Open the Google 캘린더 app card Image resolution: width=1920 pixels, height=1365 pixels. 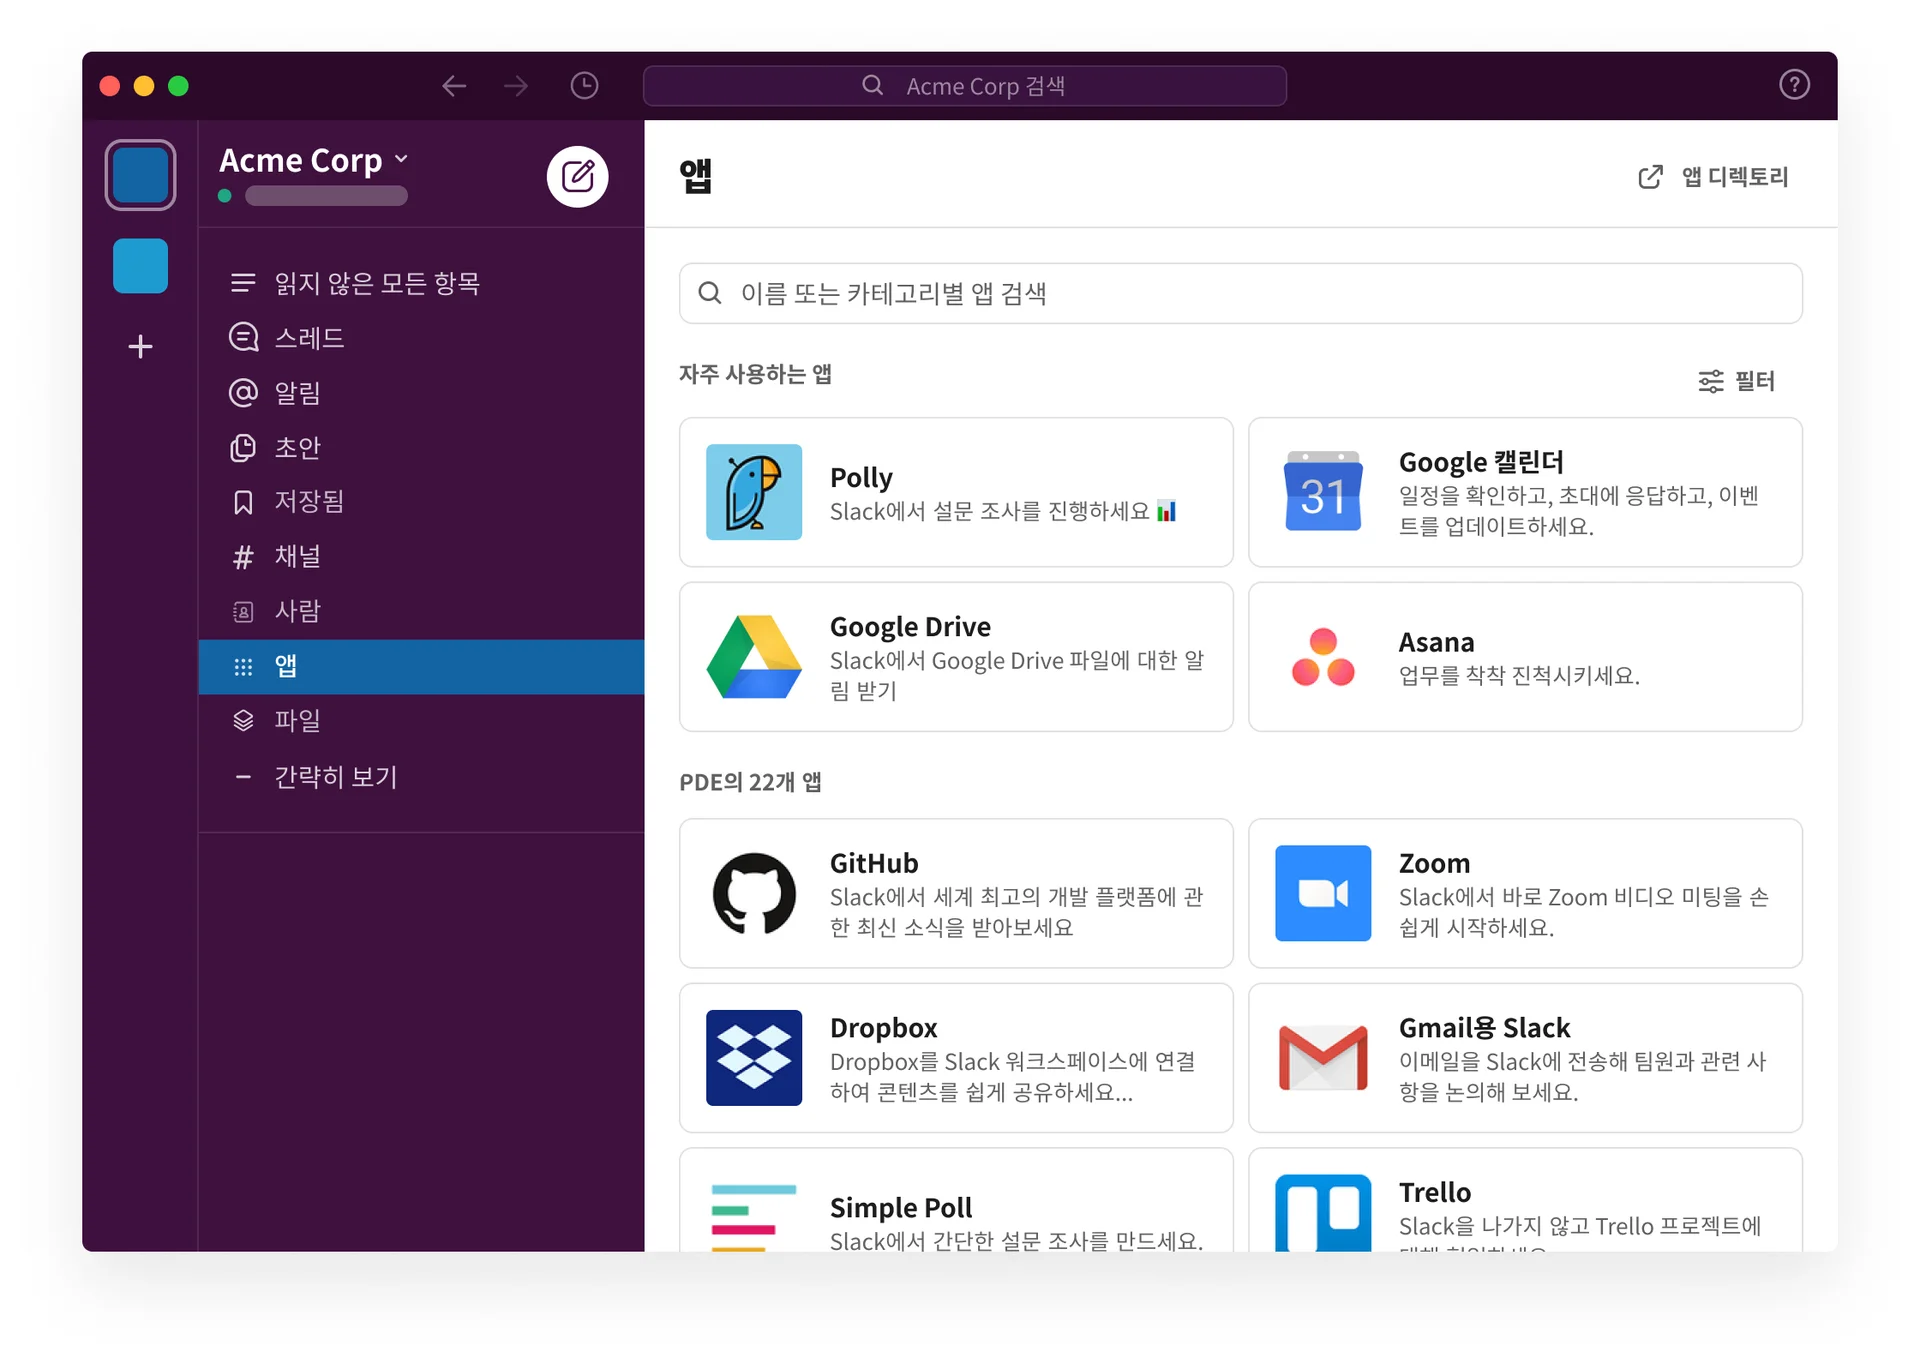coord(1524,492)
